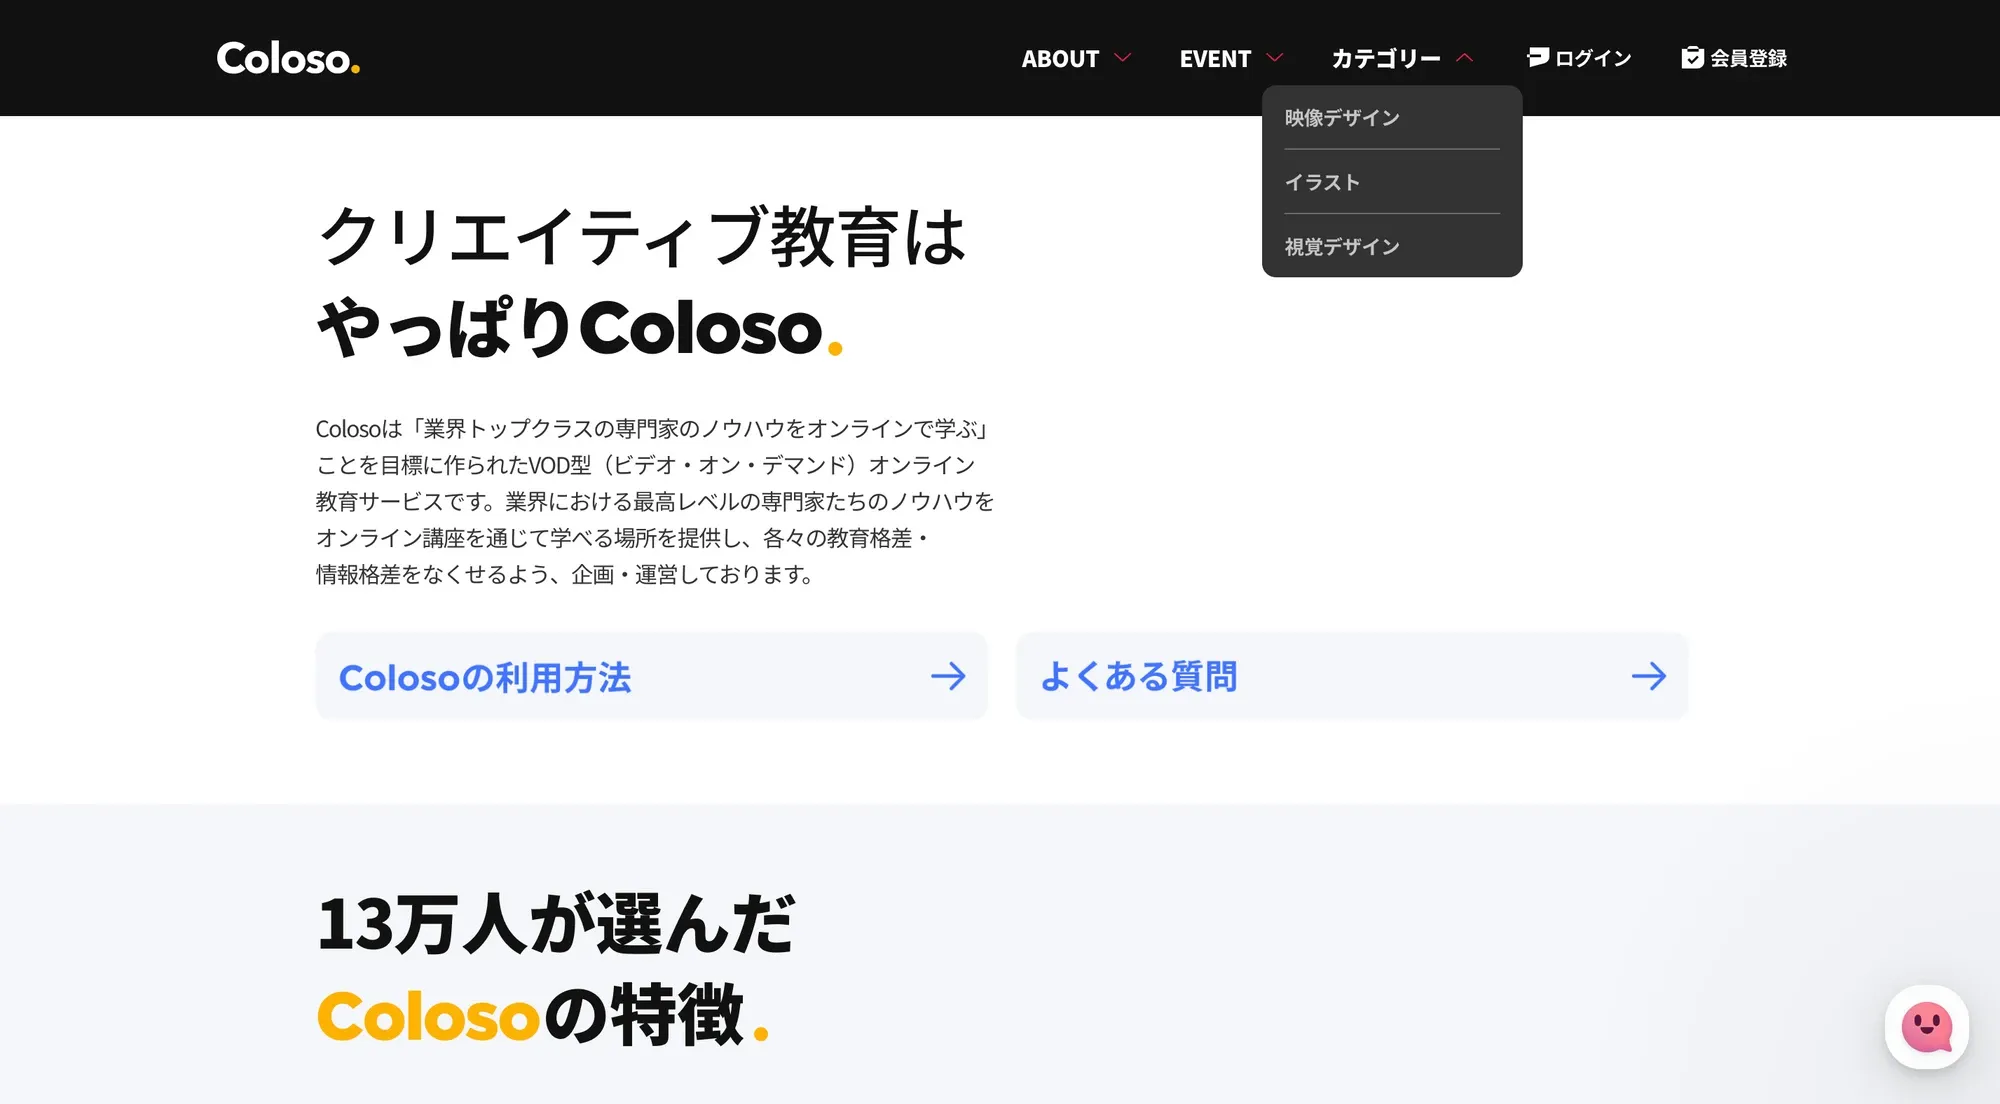Open the よくある質問 button
The width and height of the screenshot is (2000, 1104).
pyautogui.click(x=1352, y=676)
